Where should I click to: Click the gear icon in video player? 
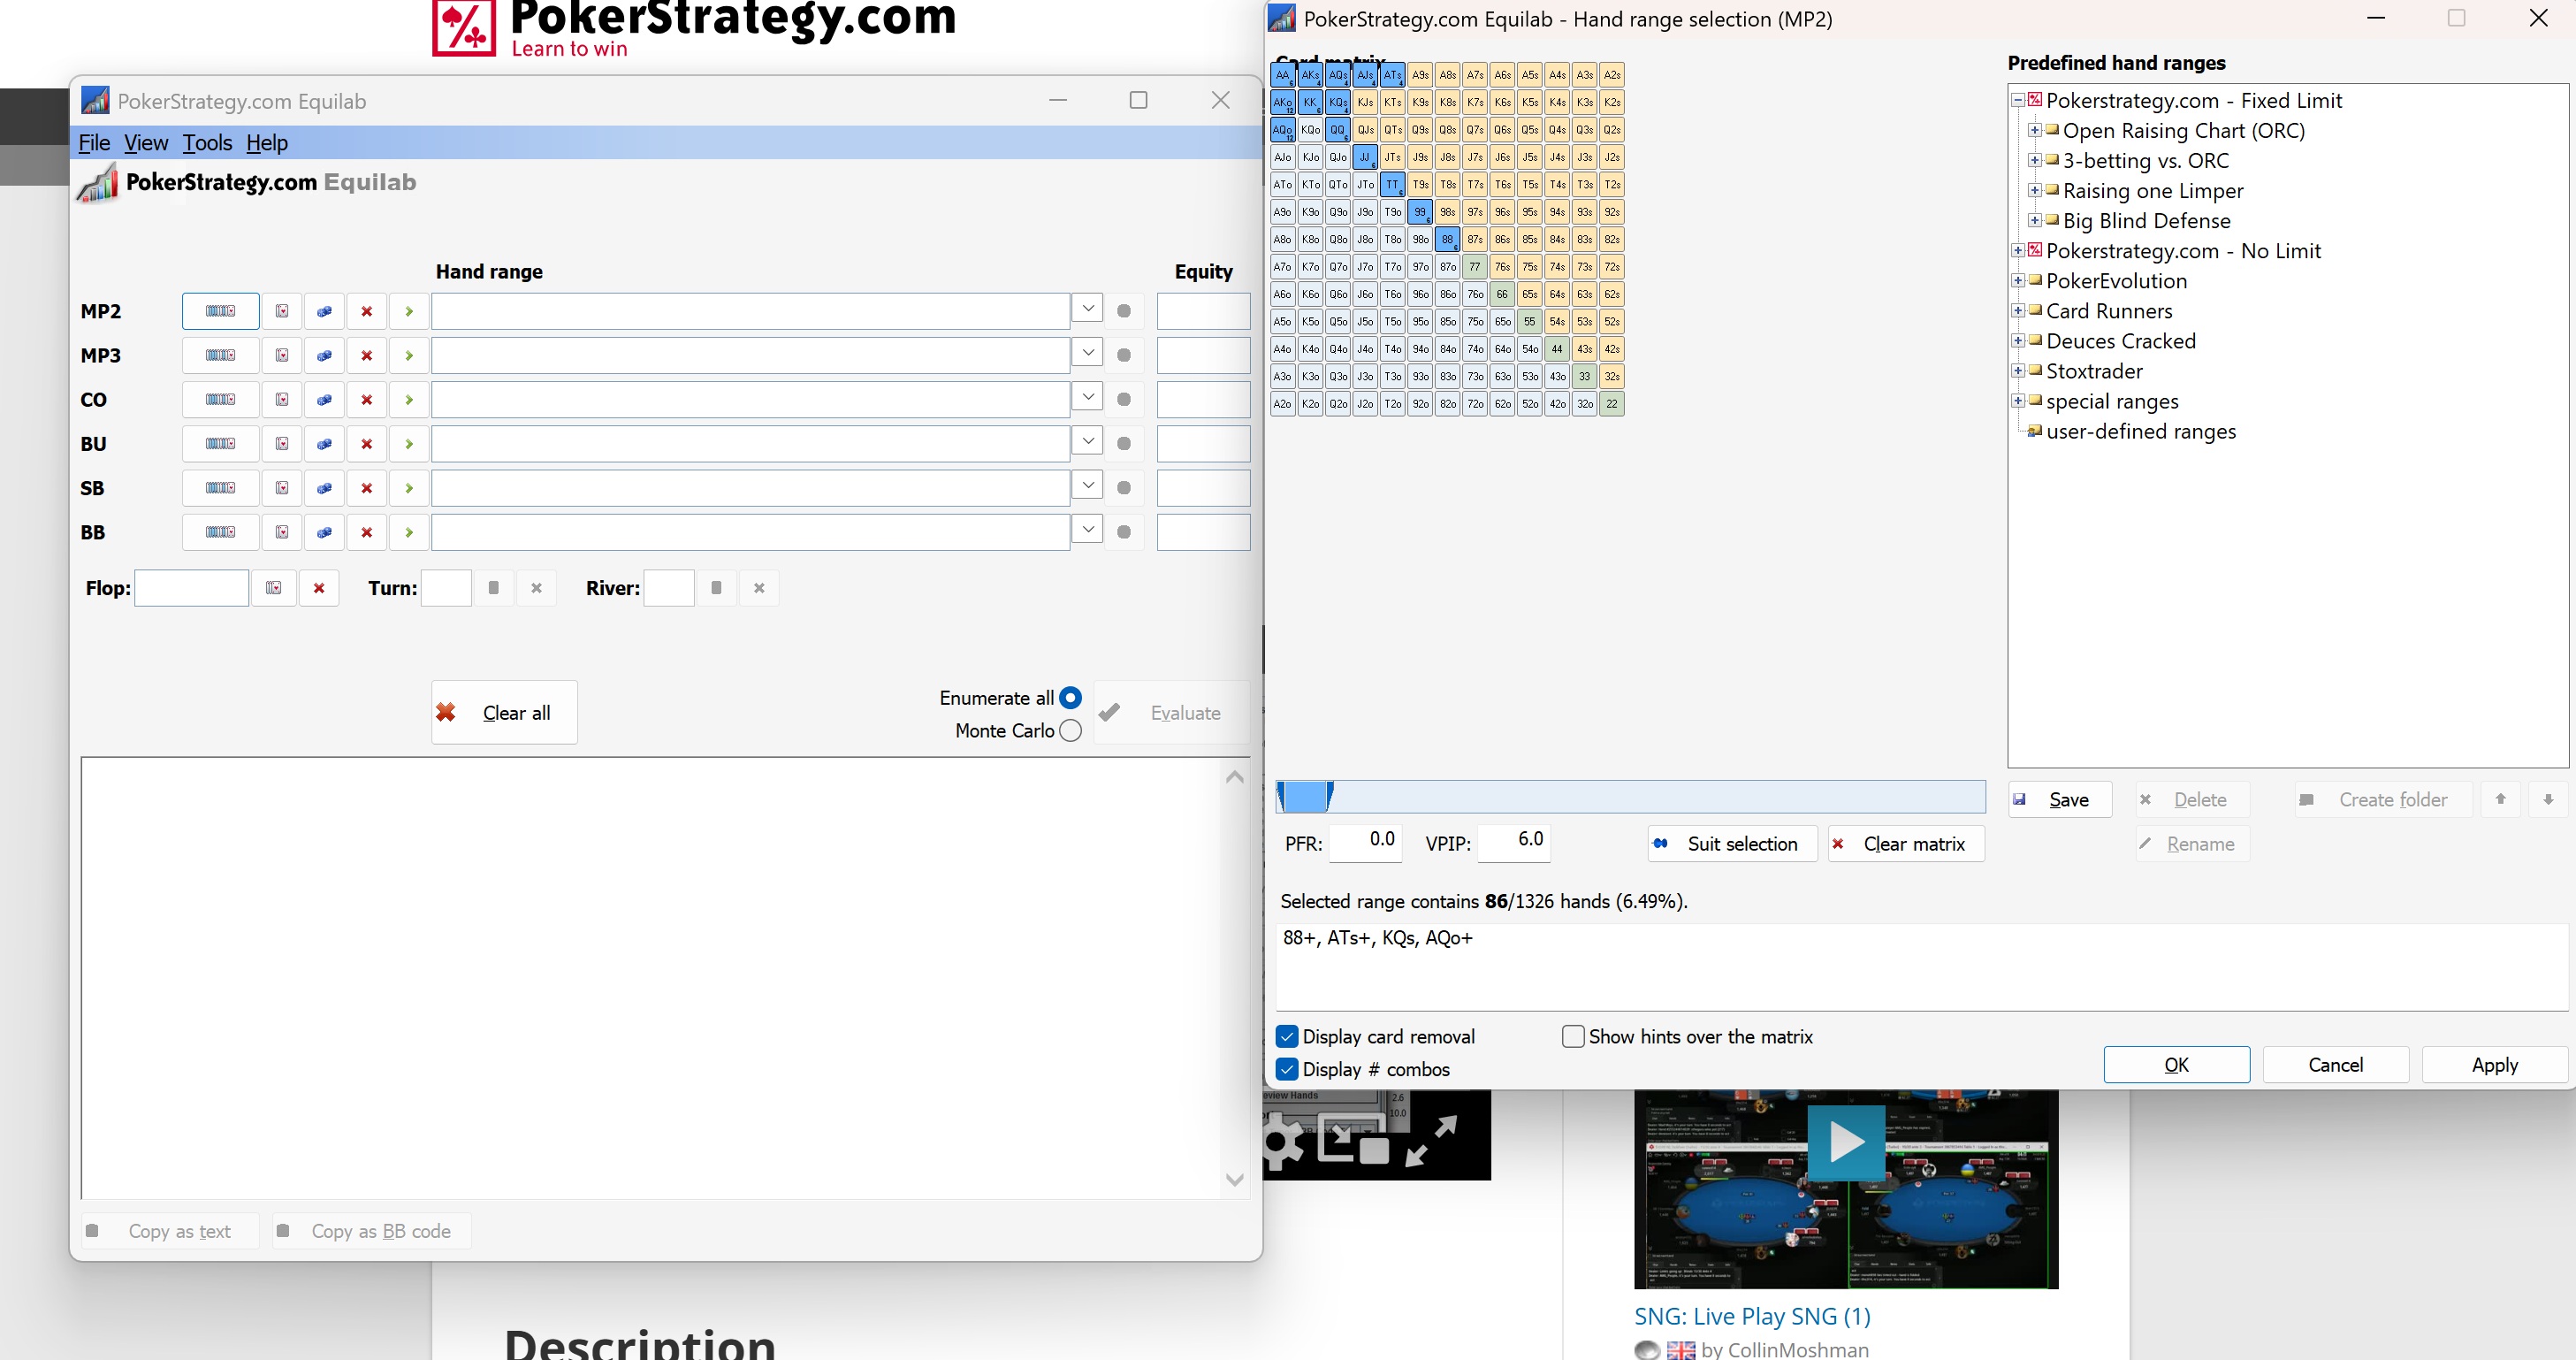pyautogui.click(x=1282, y=1142)
